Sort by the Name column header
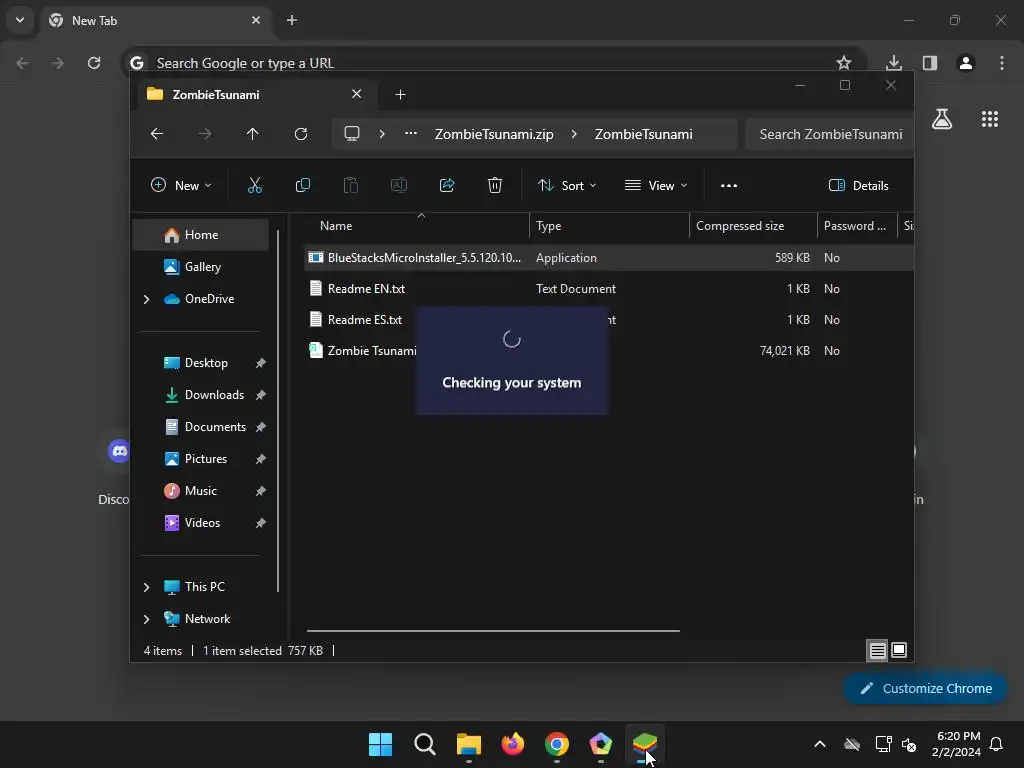The height and width of the screenshot is (768, 1024). 418,226
